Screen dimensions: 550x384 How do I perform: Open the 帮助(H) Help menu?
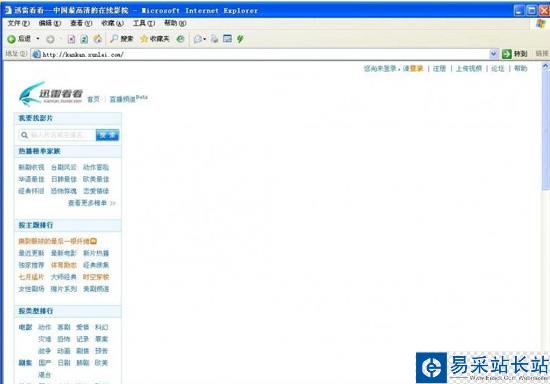(175, 23)
